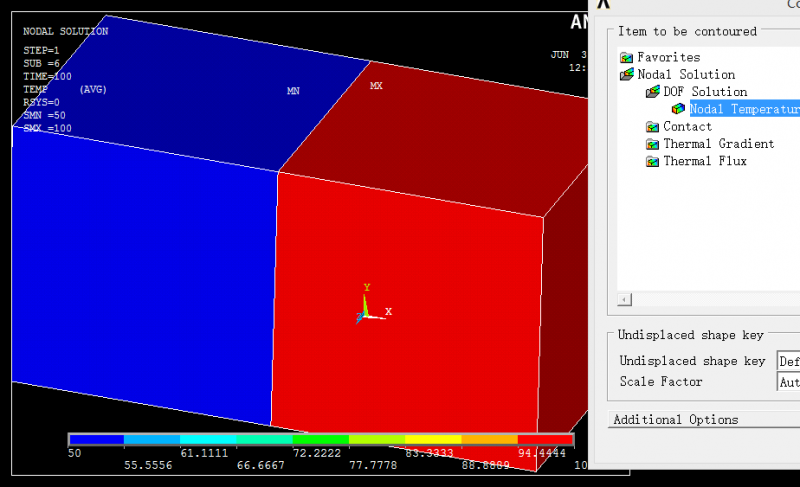Click the green segment of the contour legend
This screenshot has height=487, width=800.
pyautogui.click(x=320, y=439)
